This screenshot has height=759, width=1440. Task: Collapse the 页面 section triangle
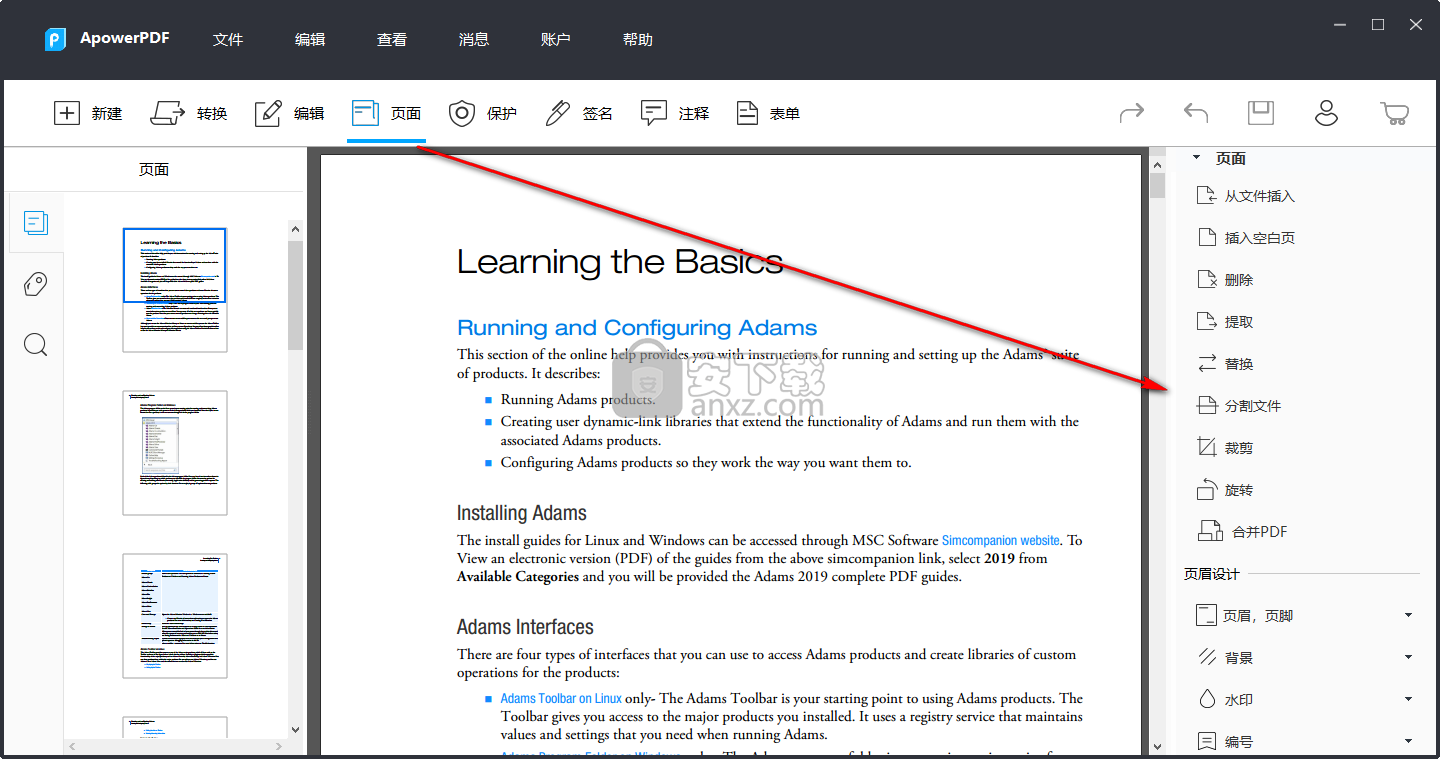(x=1197, y=158)
